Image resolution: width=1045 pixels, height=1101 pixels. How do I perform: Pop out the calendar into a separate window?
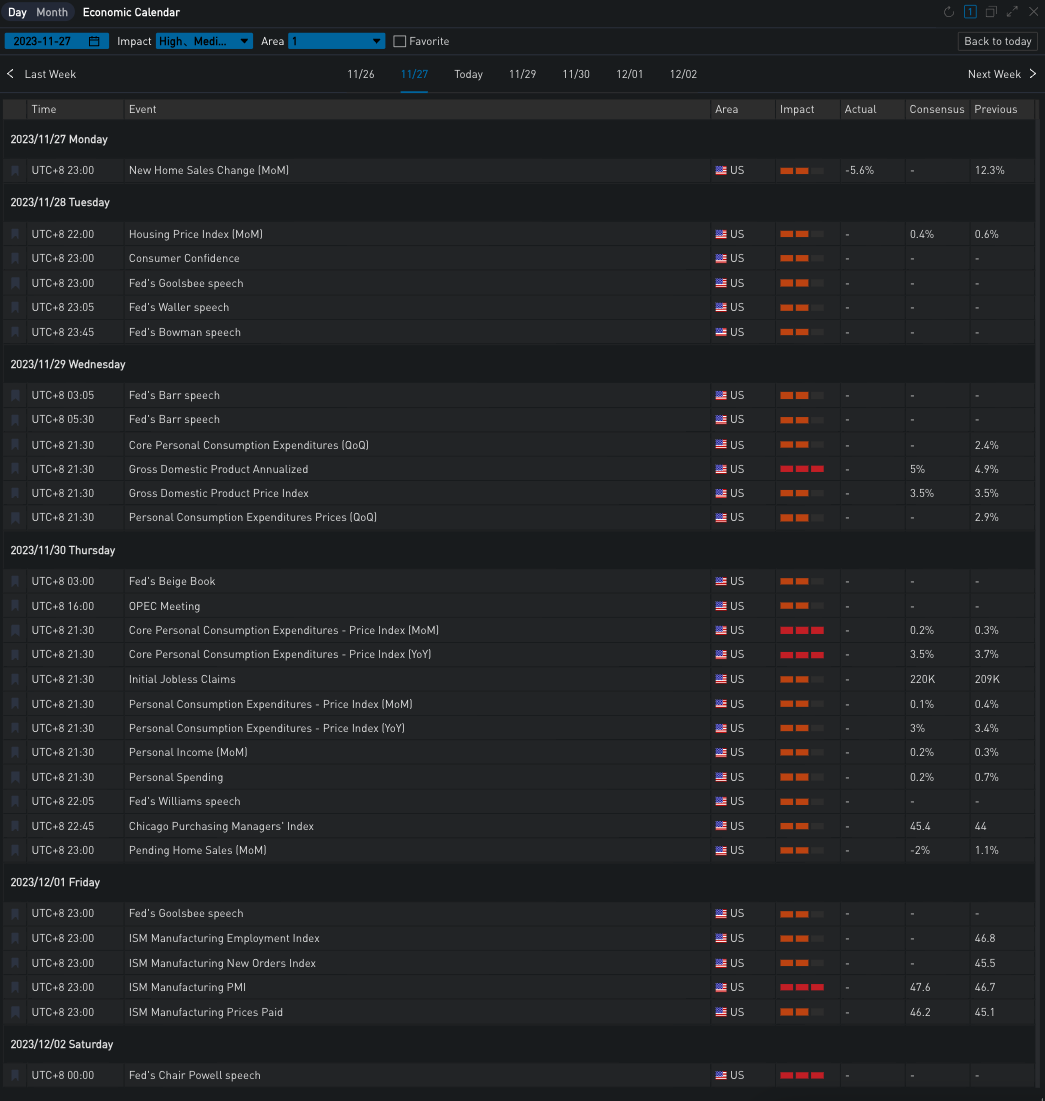(991, 12)
